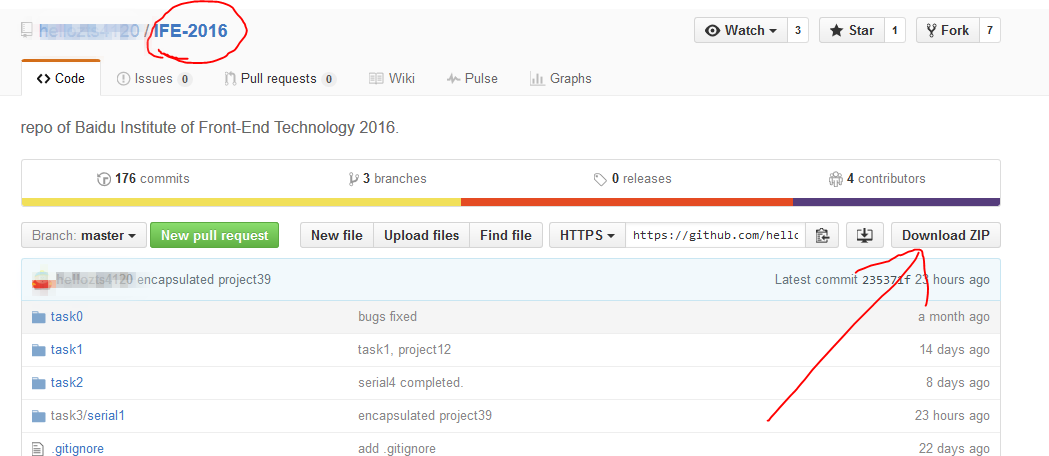Viewport: 1049px width, 456px height.
Task: Click the author avatar in commit bar
Action: (x=43, y=279)
